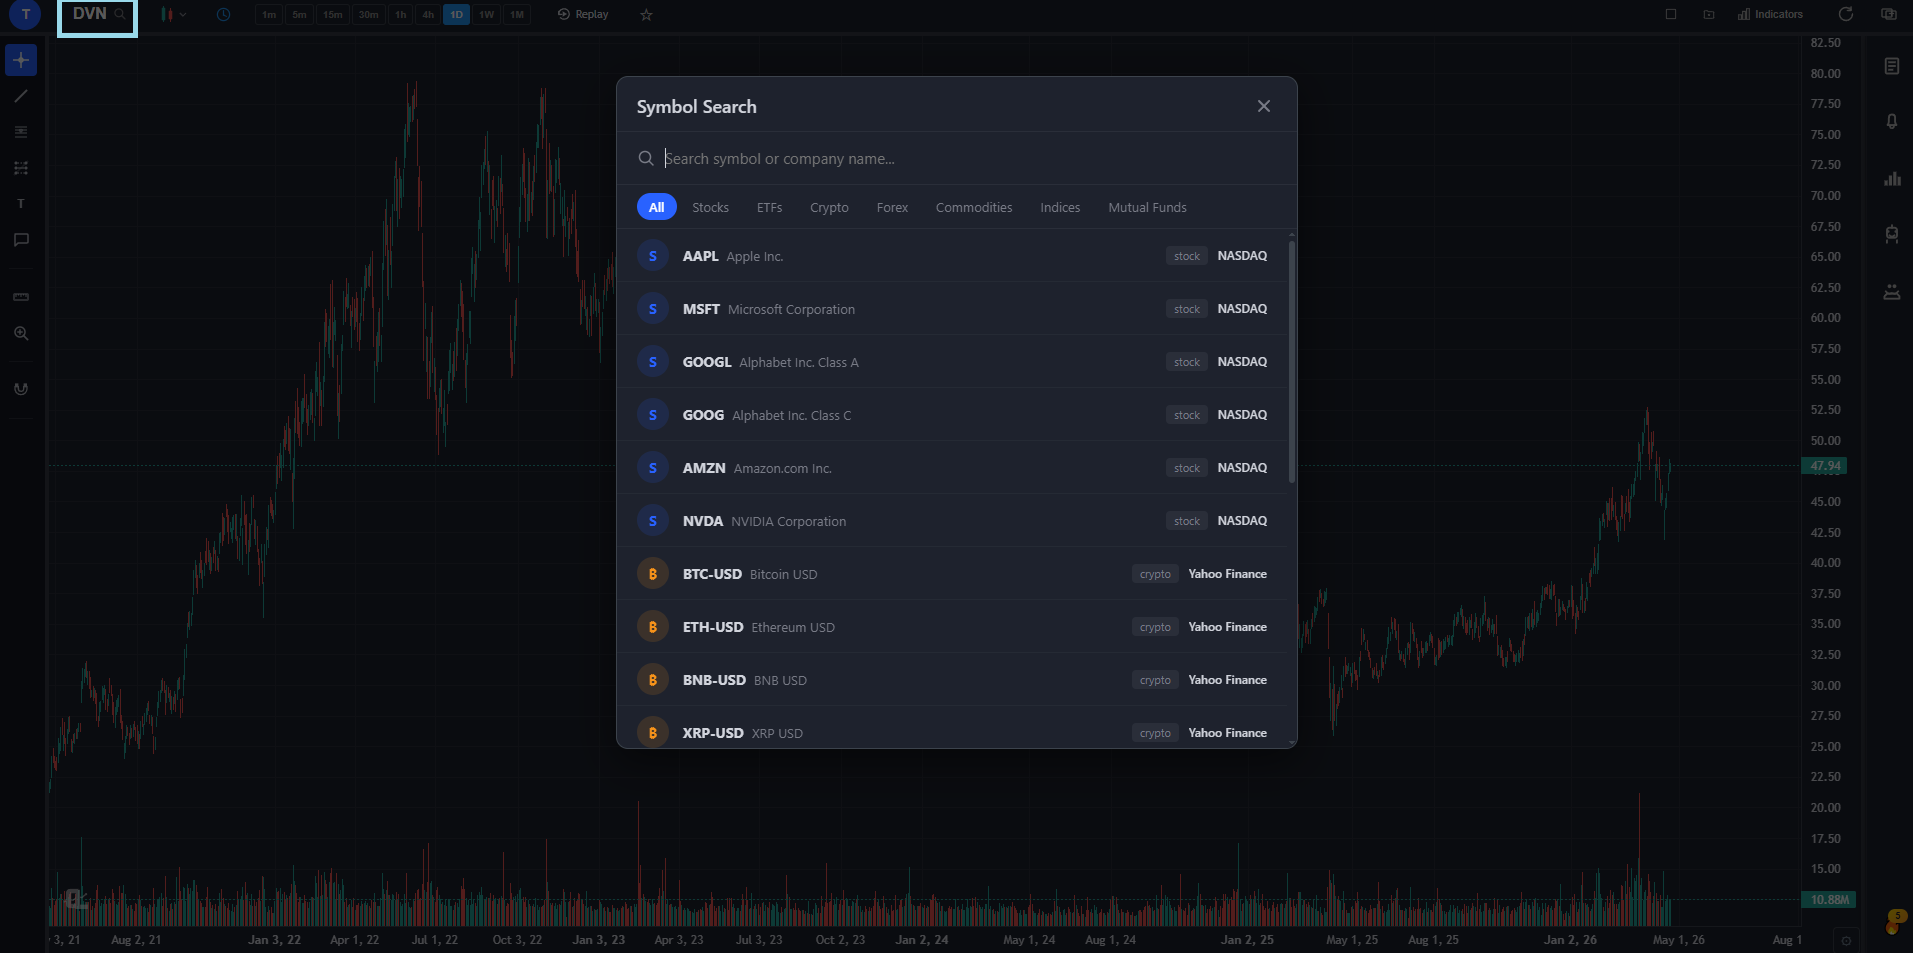The width and height of the screenshot is (1913, 953).
Task: Select the zoom-in magnifier tool
Action: pos(21,333)
